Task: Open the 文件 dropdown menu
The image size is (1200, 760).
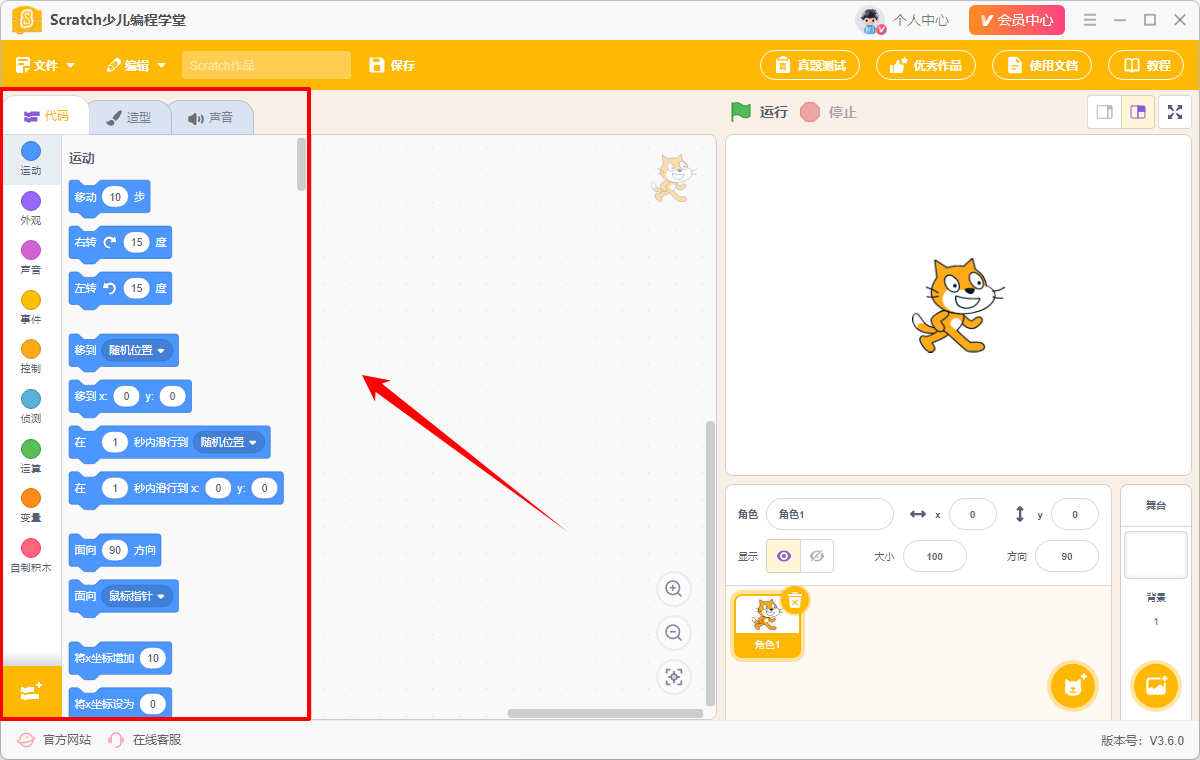Action: click(x=46, y=65)
